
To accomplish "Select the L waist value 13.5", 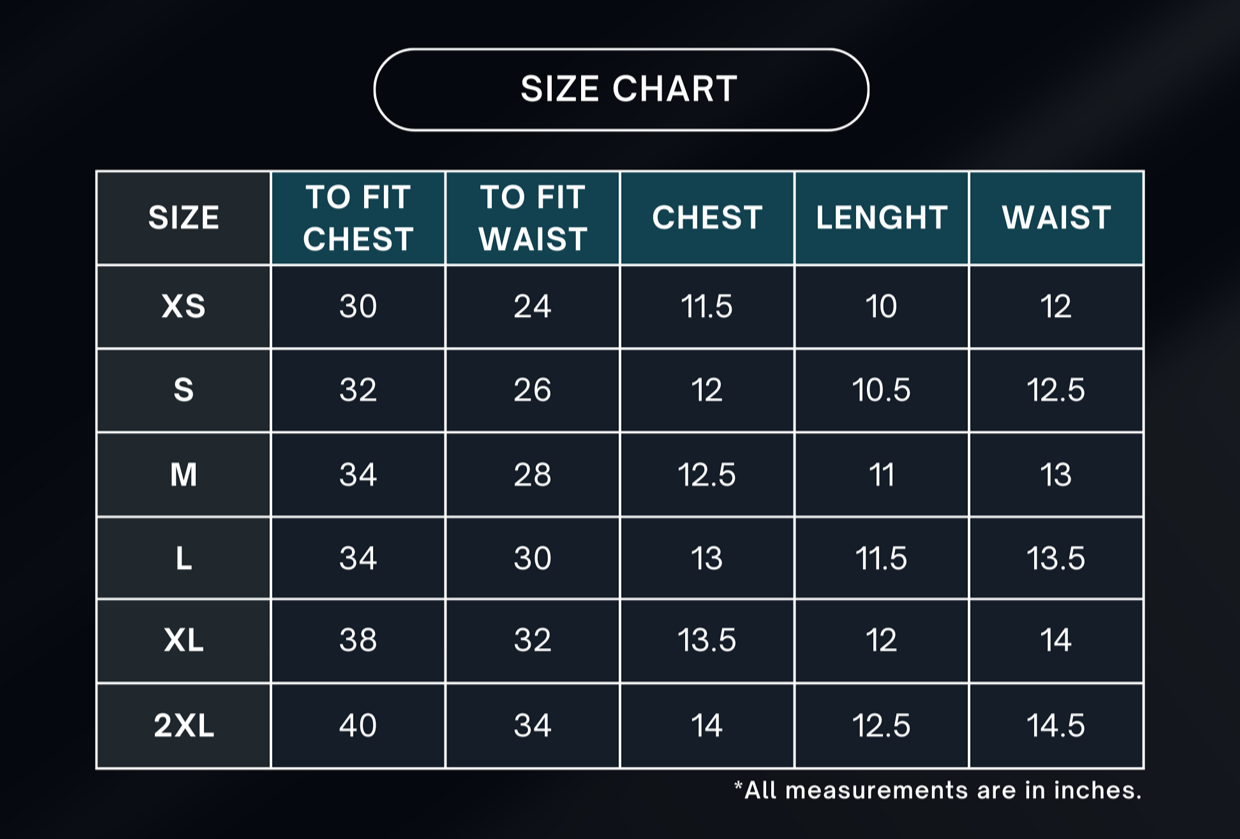I will [x=1056, y=558].
